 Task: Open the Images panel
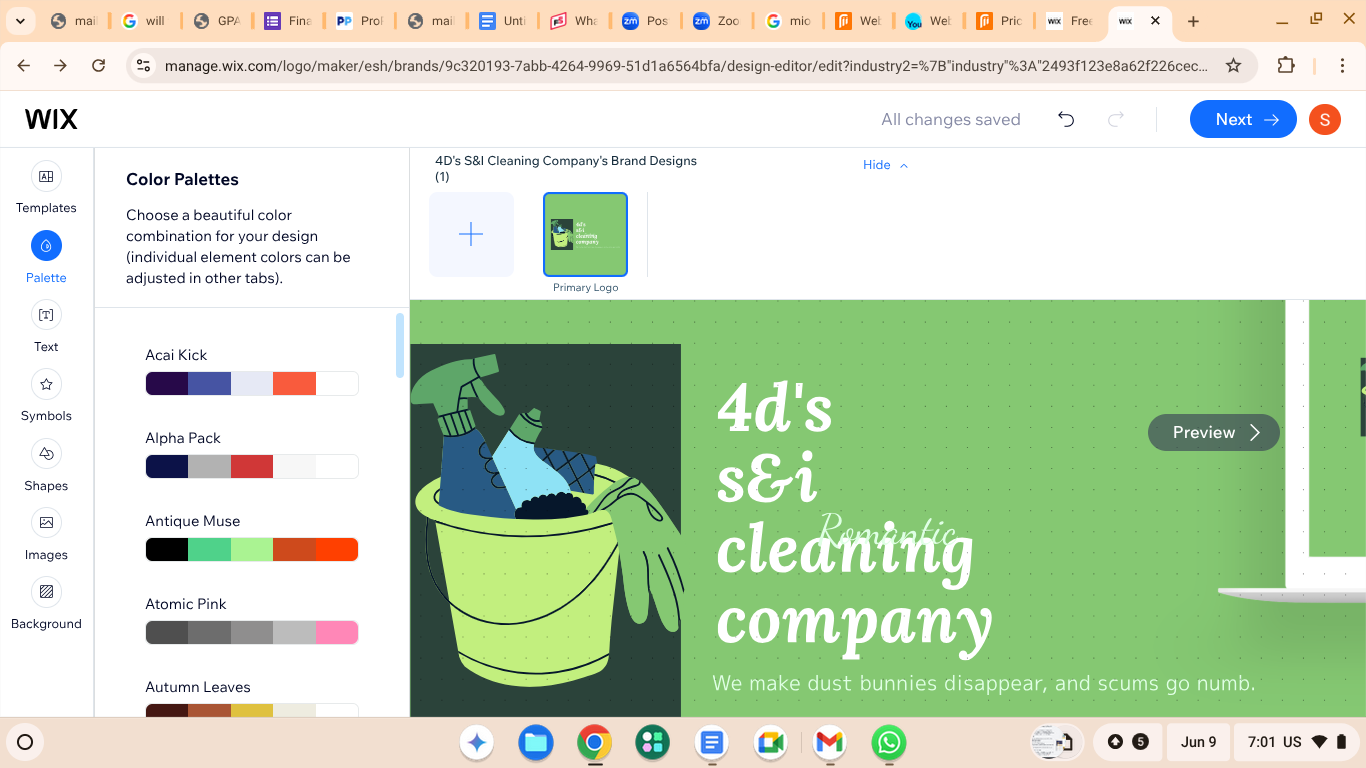[46, 524]
